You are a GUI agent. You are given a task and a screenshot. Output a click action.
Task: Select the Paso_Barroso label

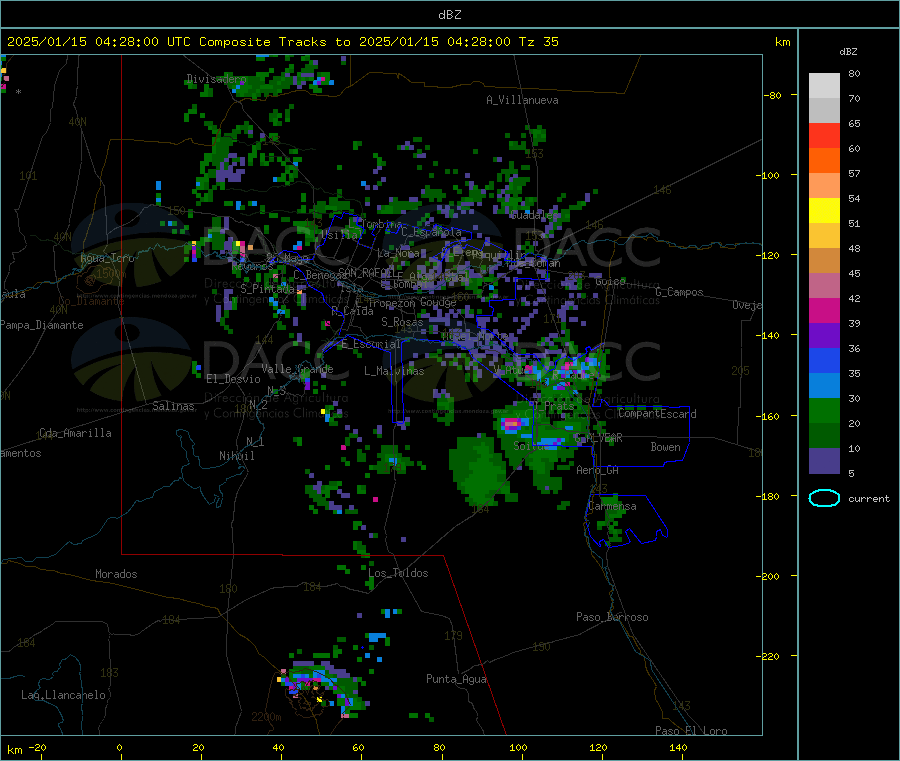(x=612, y=617)
